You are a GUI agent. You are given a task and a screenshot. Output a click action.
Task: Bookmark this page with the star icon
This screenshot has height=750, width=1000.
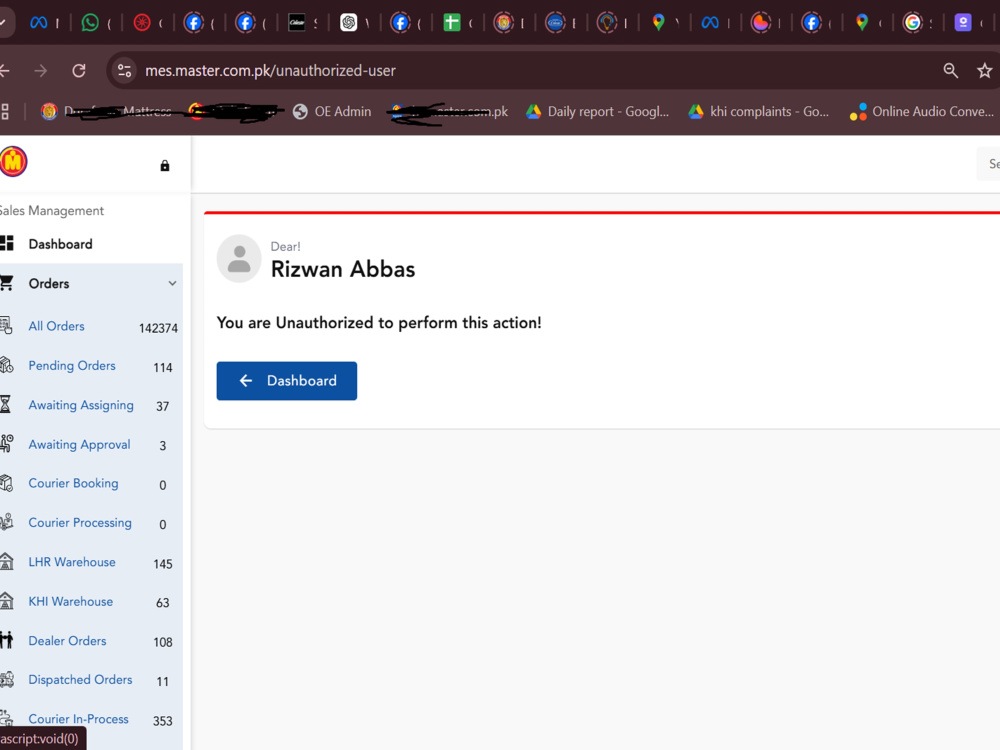click(985, 71)
